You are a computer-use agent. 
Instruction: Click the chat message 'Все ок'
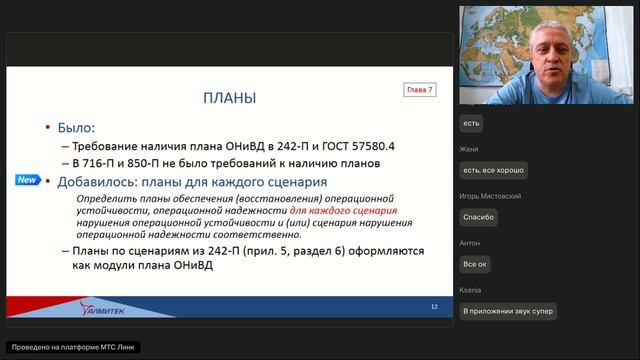475,264
